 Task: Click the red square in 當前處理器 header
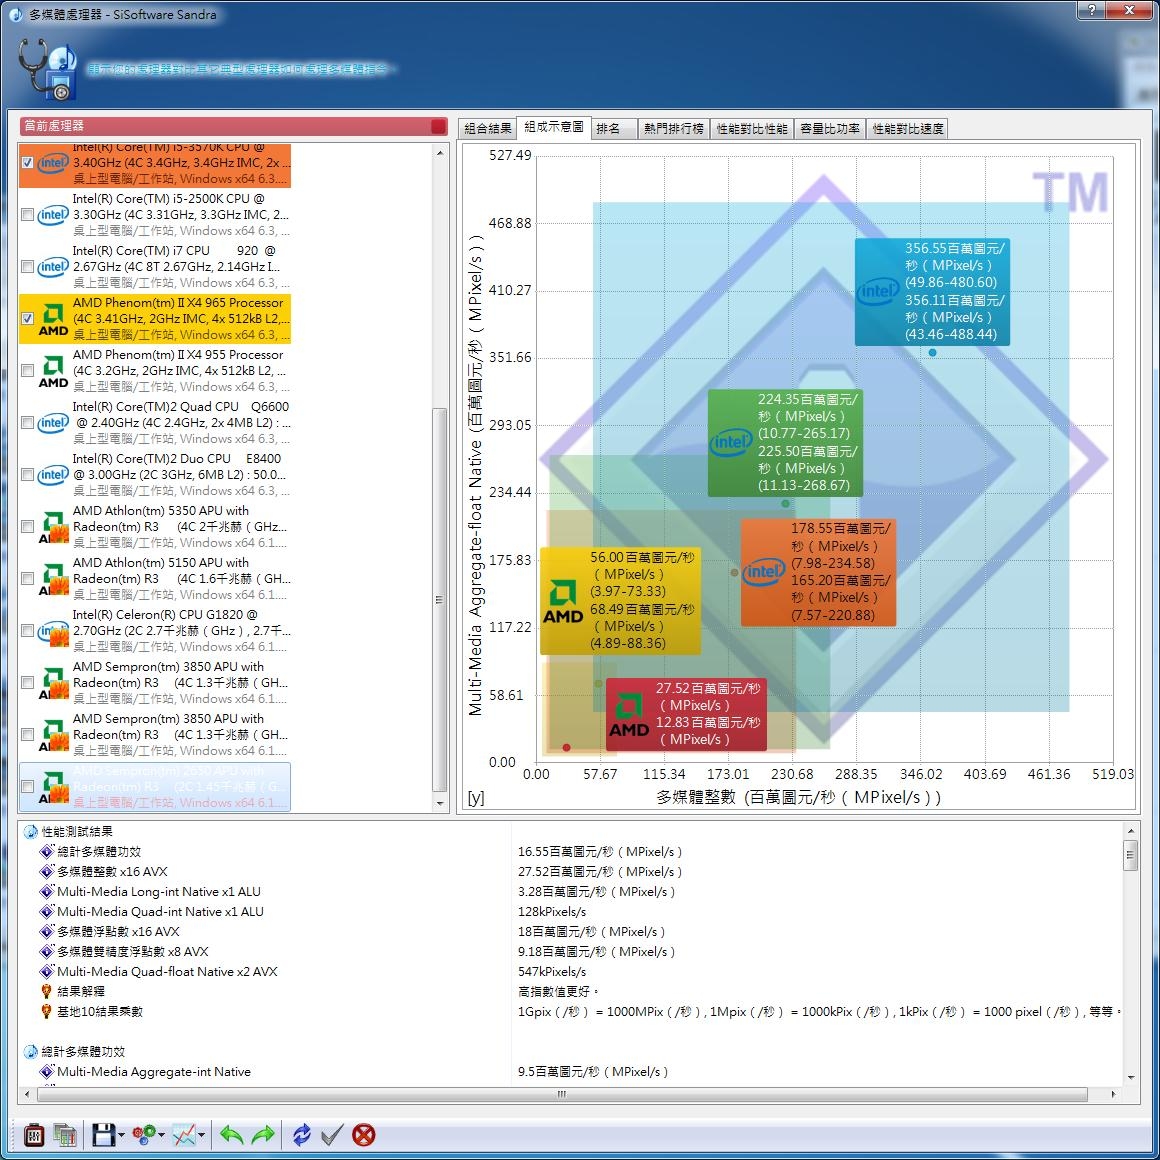click(x=438, y=127)
